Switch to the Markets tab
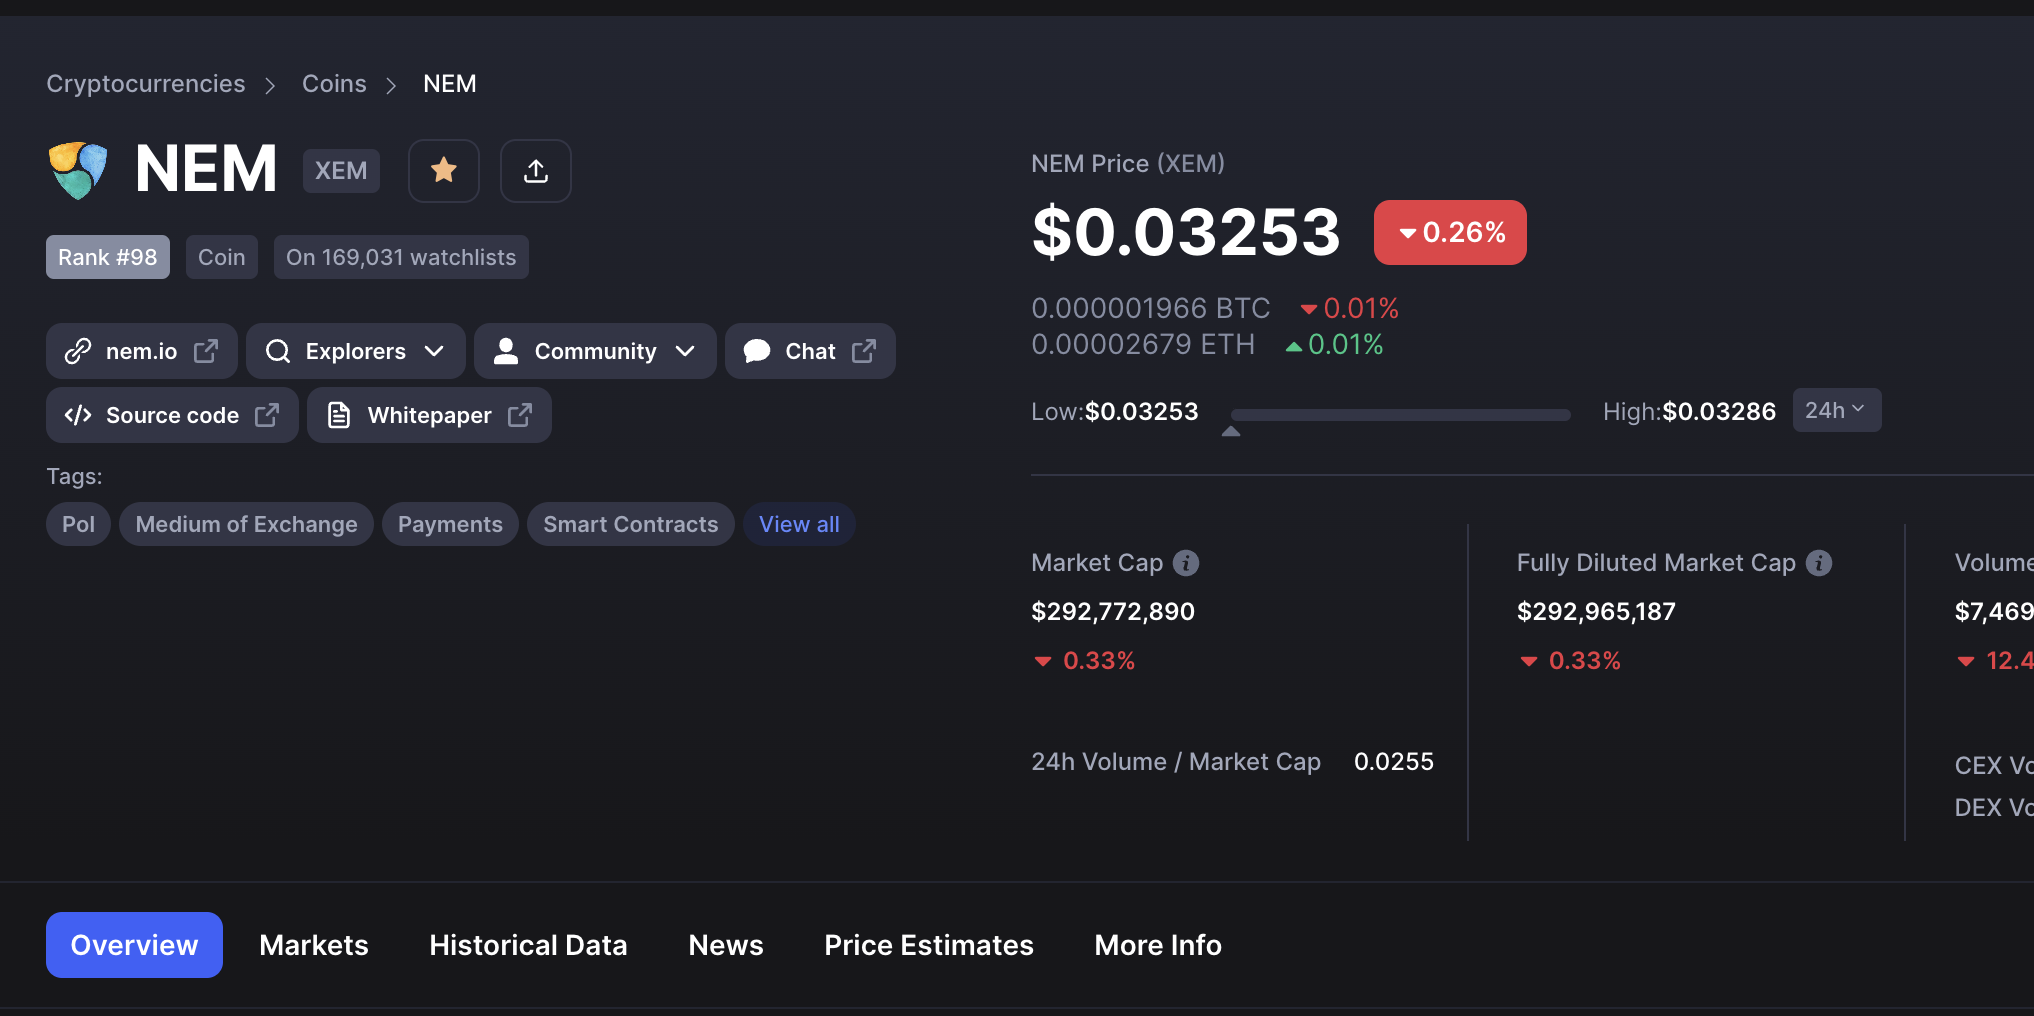This screenshot has height=1016, width=2034. tap(314, 945)
